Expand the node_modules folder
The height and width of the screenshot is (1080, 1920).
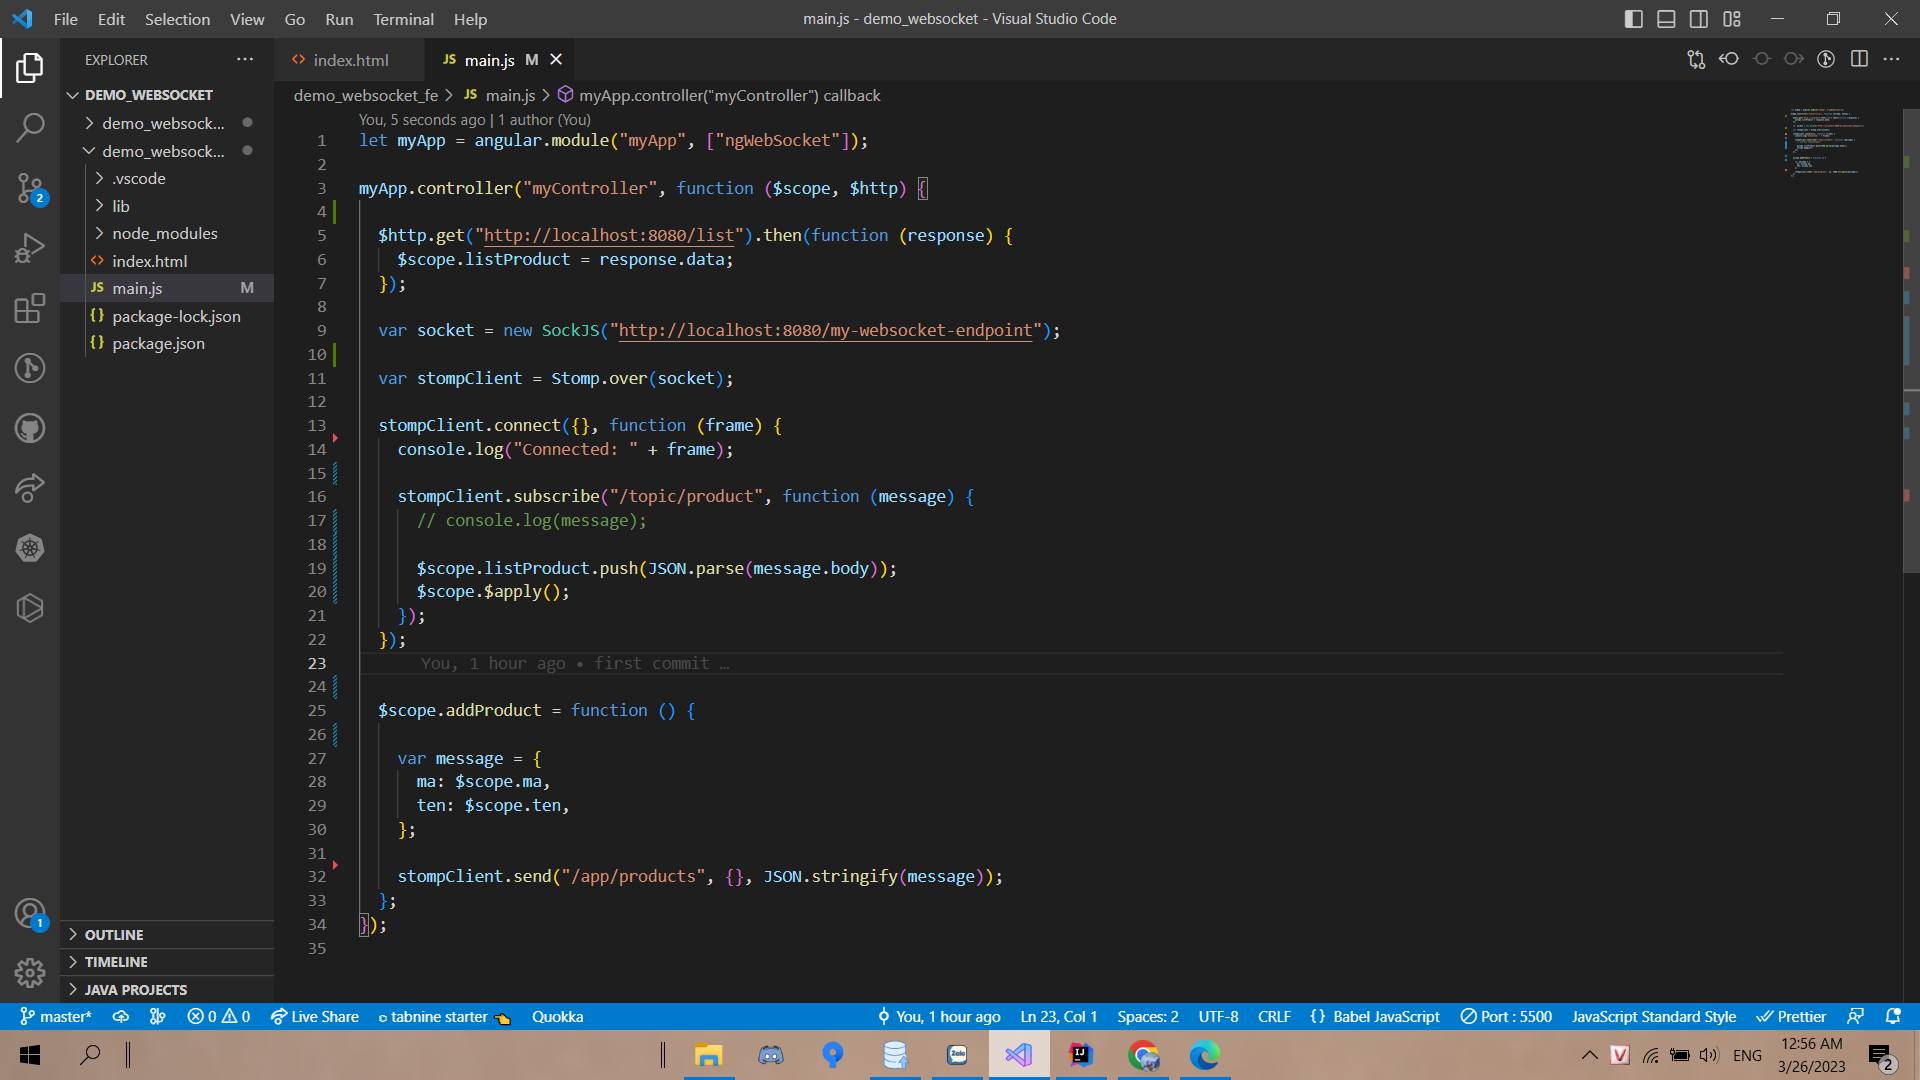pos(167,233)
